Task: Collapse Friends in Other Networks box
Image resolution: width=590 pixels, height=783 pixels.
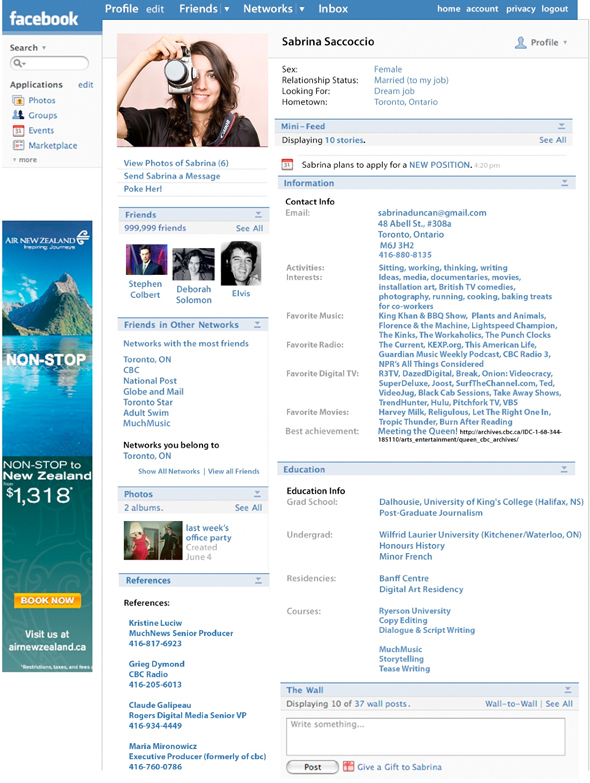Action: [257, 325]
